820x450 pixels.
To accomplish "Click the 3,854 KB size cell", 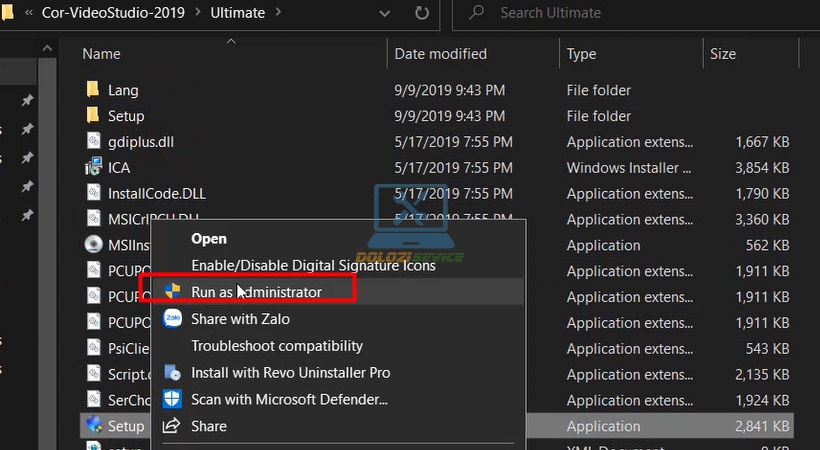I will click(x=762, y=167).
